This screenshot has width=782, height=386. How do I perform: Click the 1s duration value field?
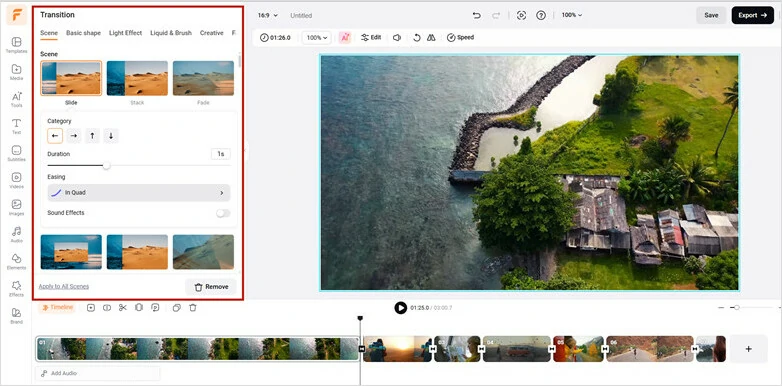[220, 154]
